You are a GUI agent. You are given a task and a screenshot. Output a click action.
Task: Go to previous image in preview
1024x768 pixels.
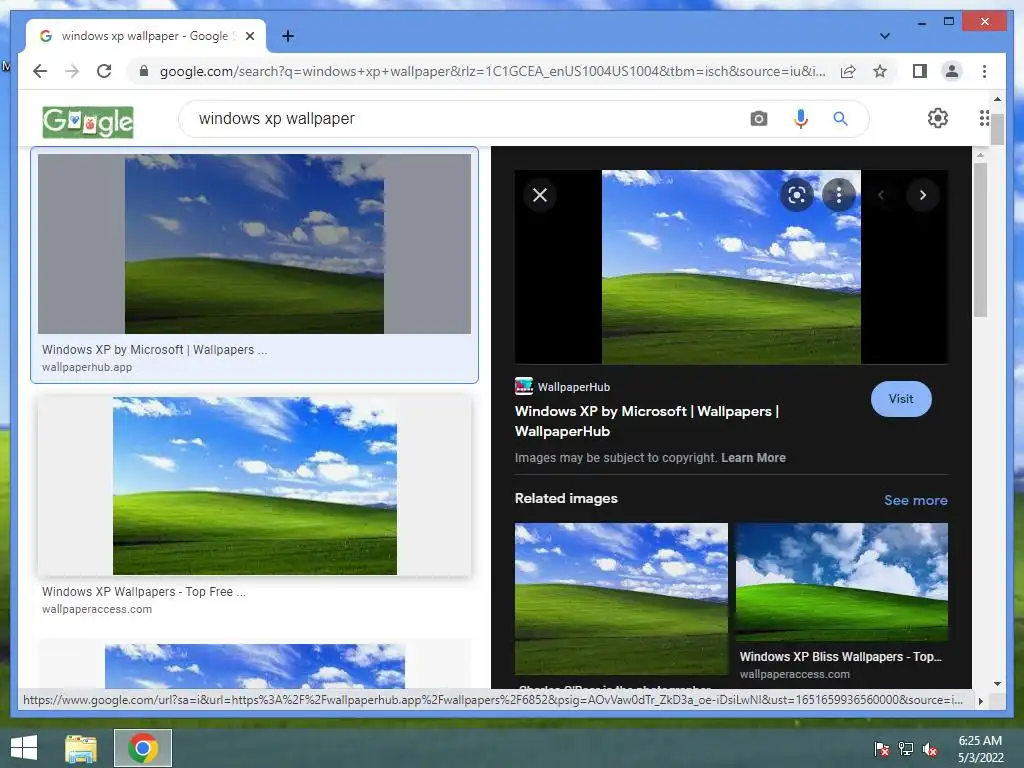881,195
